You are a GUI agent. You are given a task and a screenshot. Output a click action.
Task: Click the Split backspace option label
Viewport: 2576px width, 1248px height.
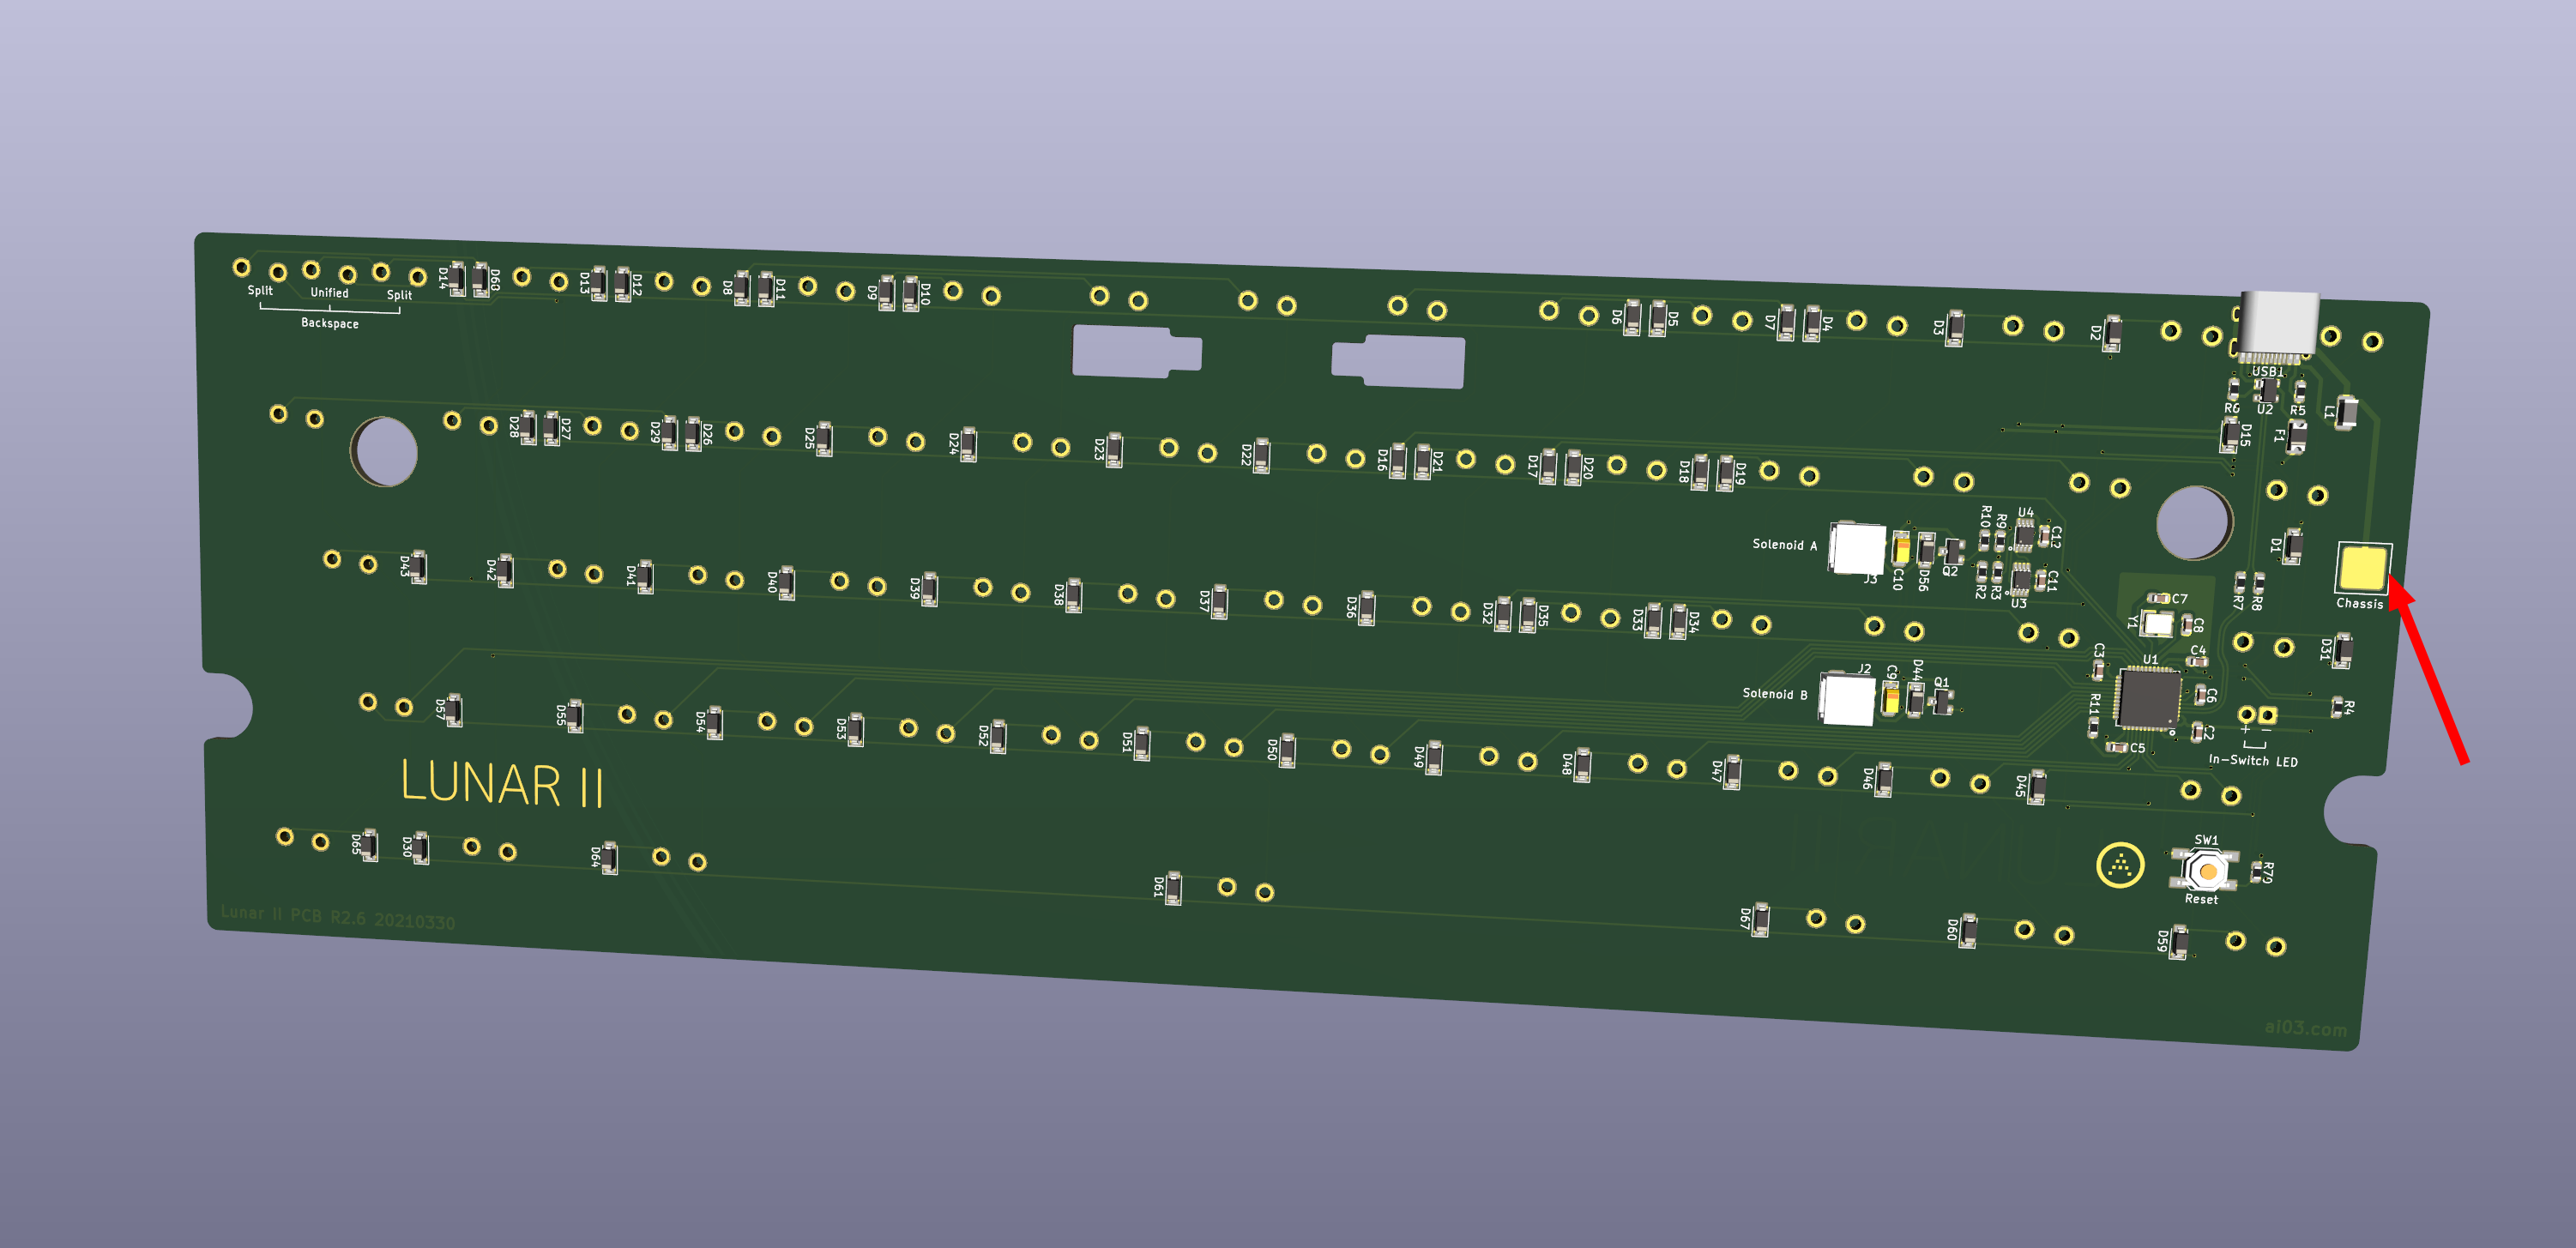[x=260, y=290]
